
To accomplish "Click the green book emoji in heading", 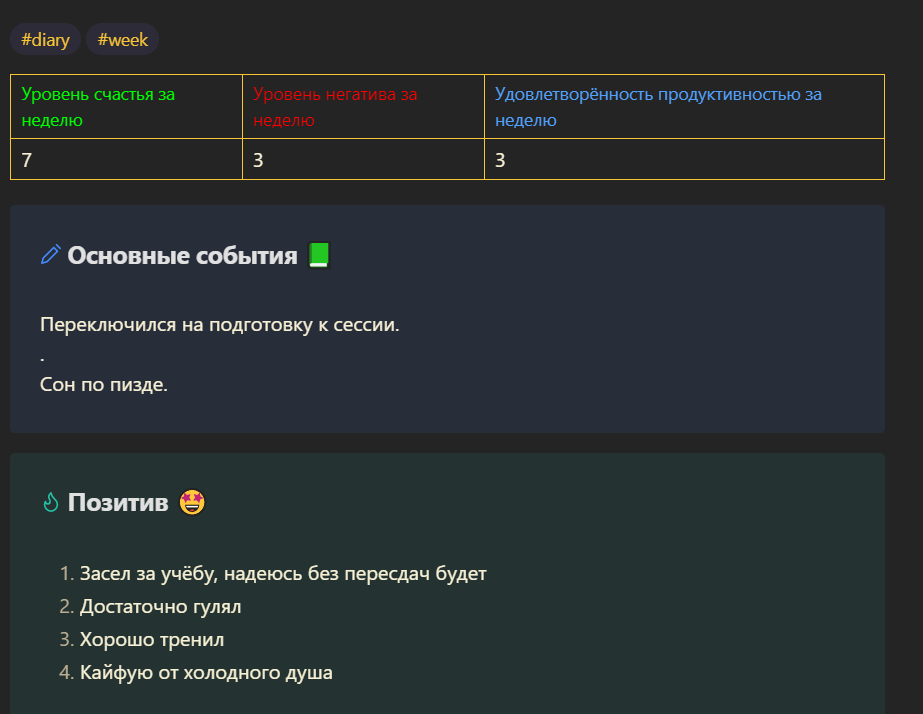I will point(319,255).
